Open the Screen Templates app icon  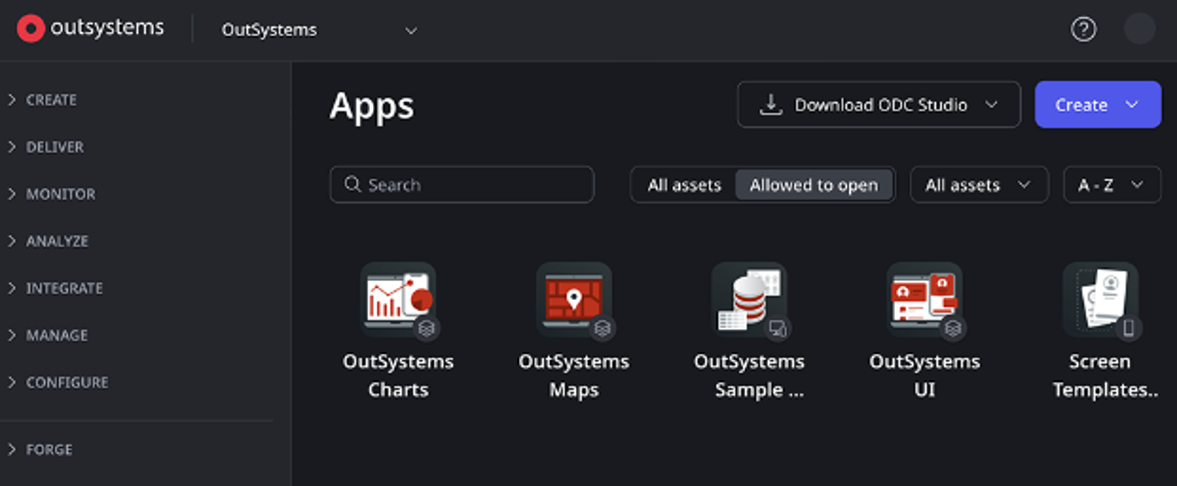[1100, 299]
